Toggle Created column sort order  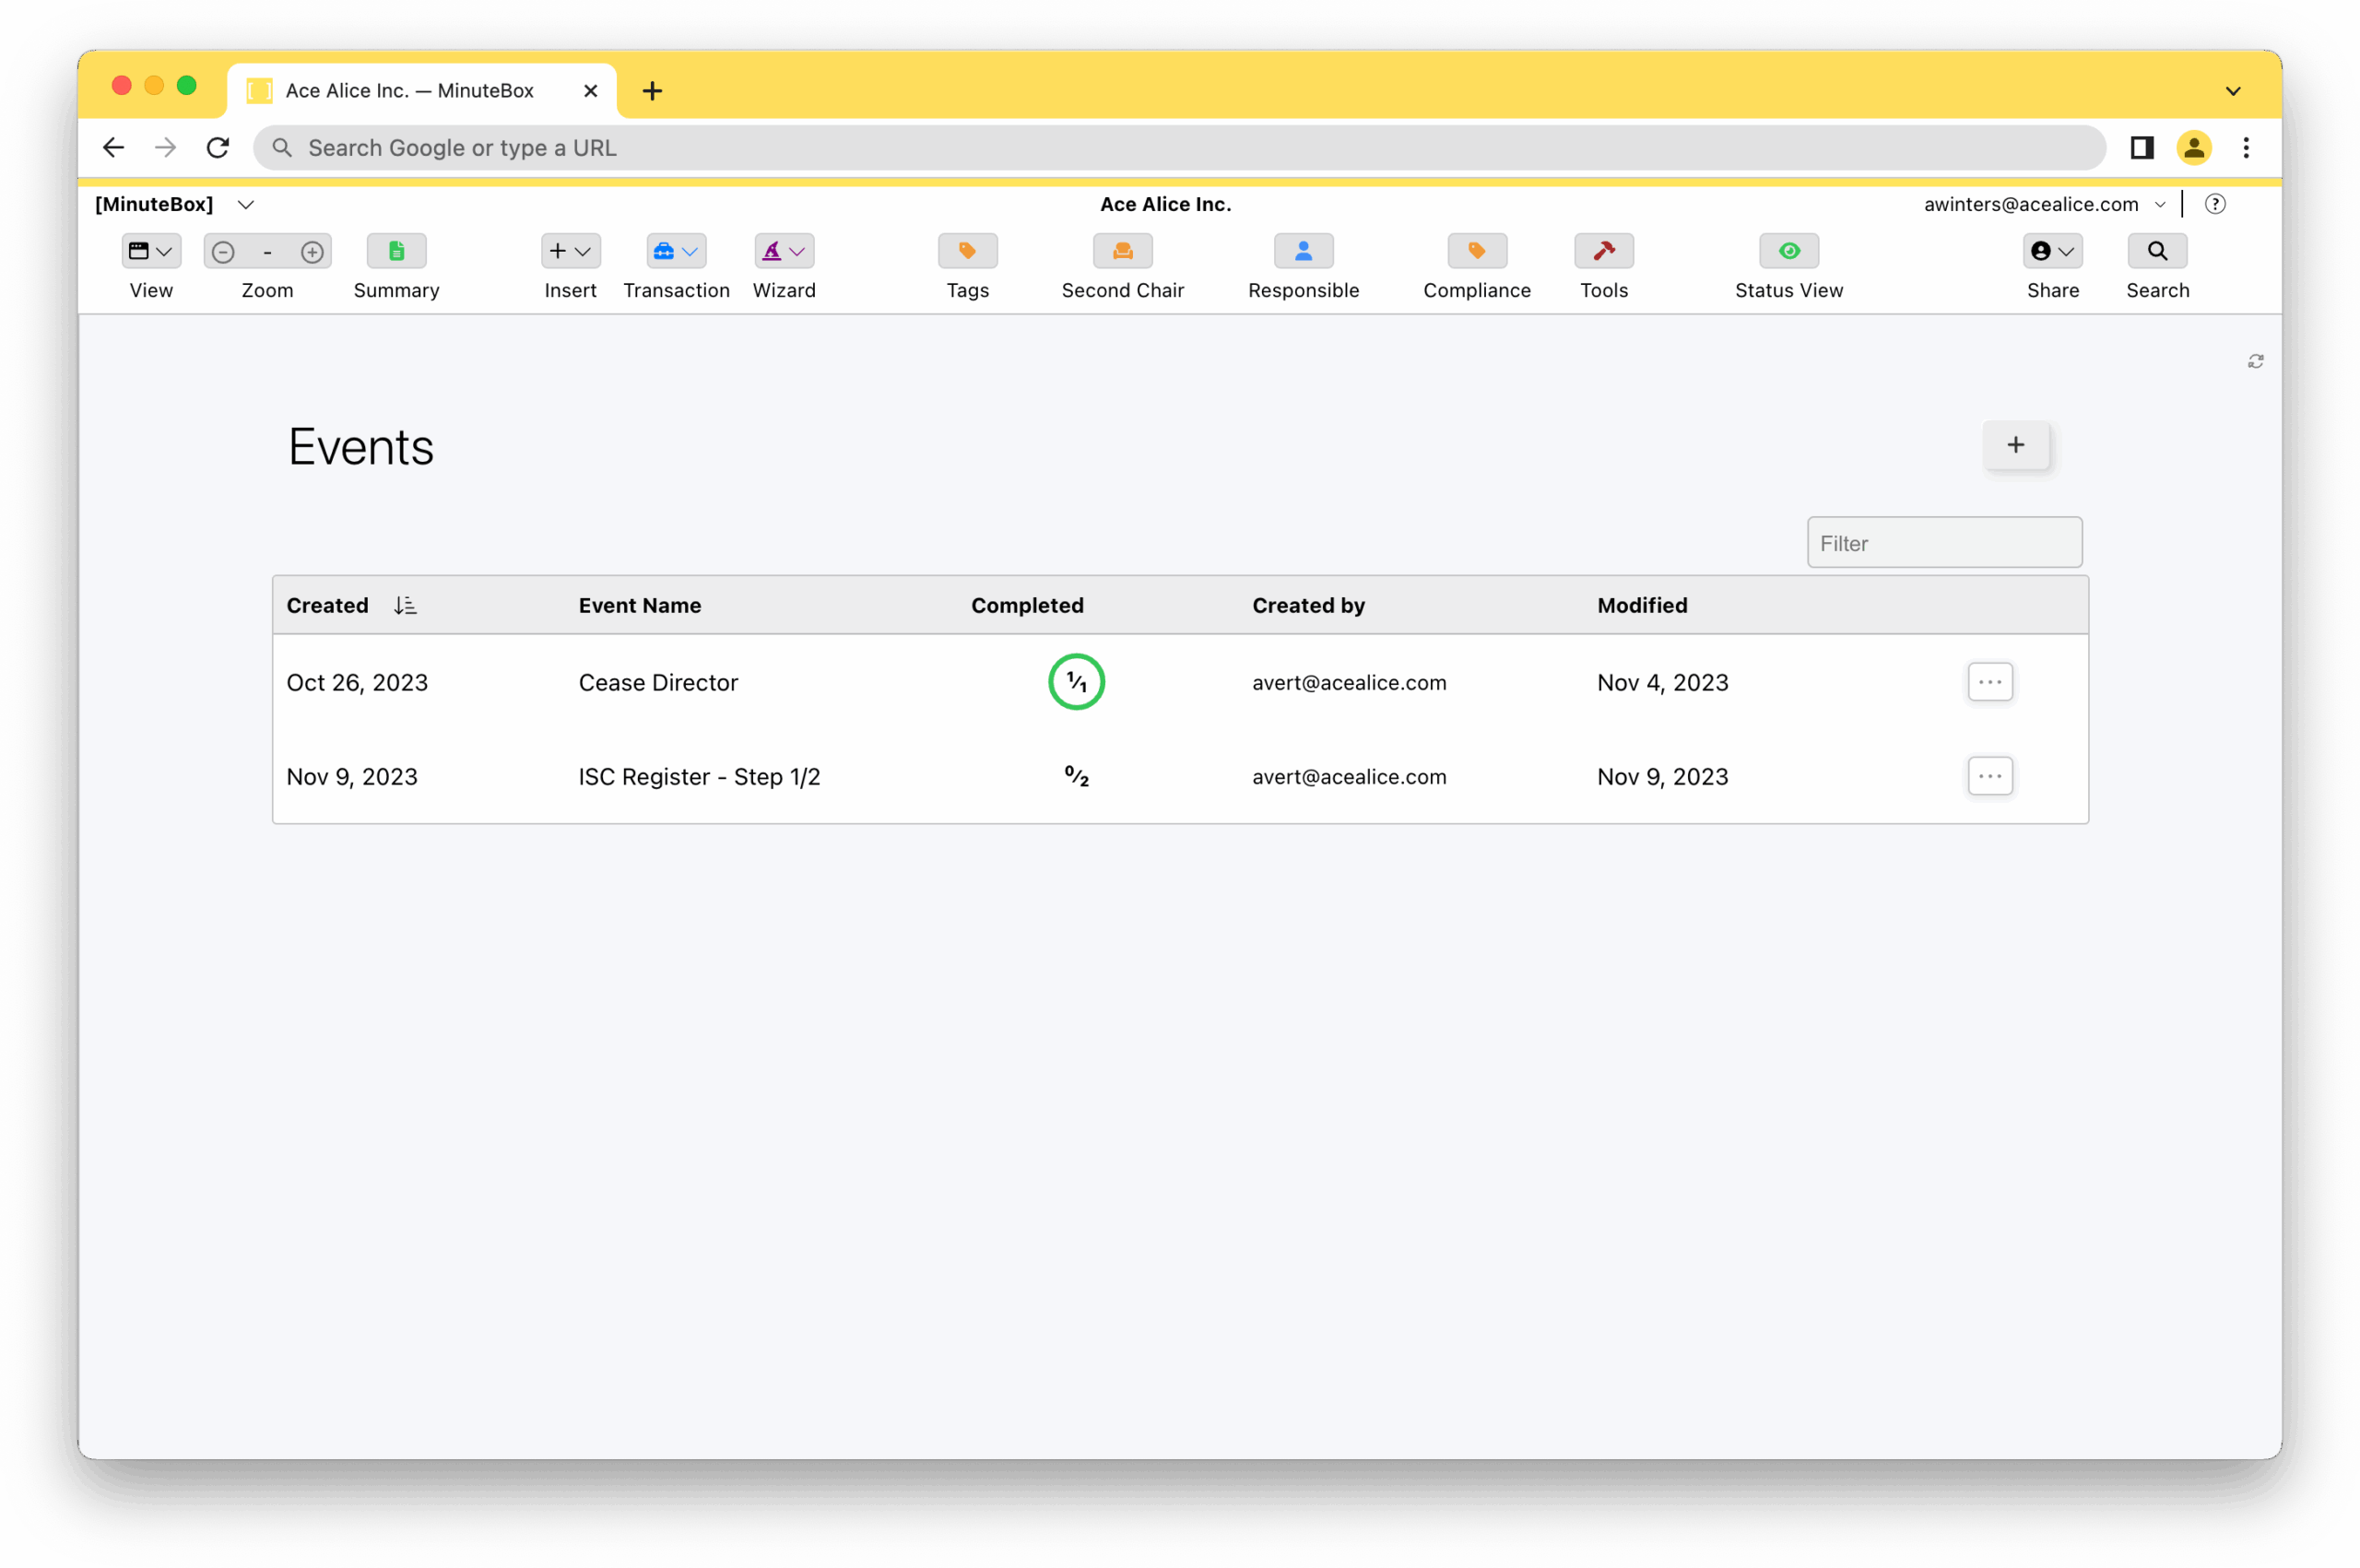pyautogui.click(x=404, y=605)
